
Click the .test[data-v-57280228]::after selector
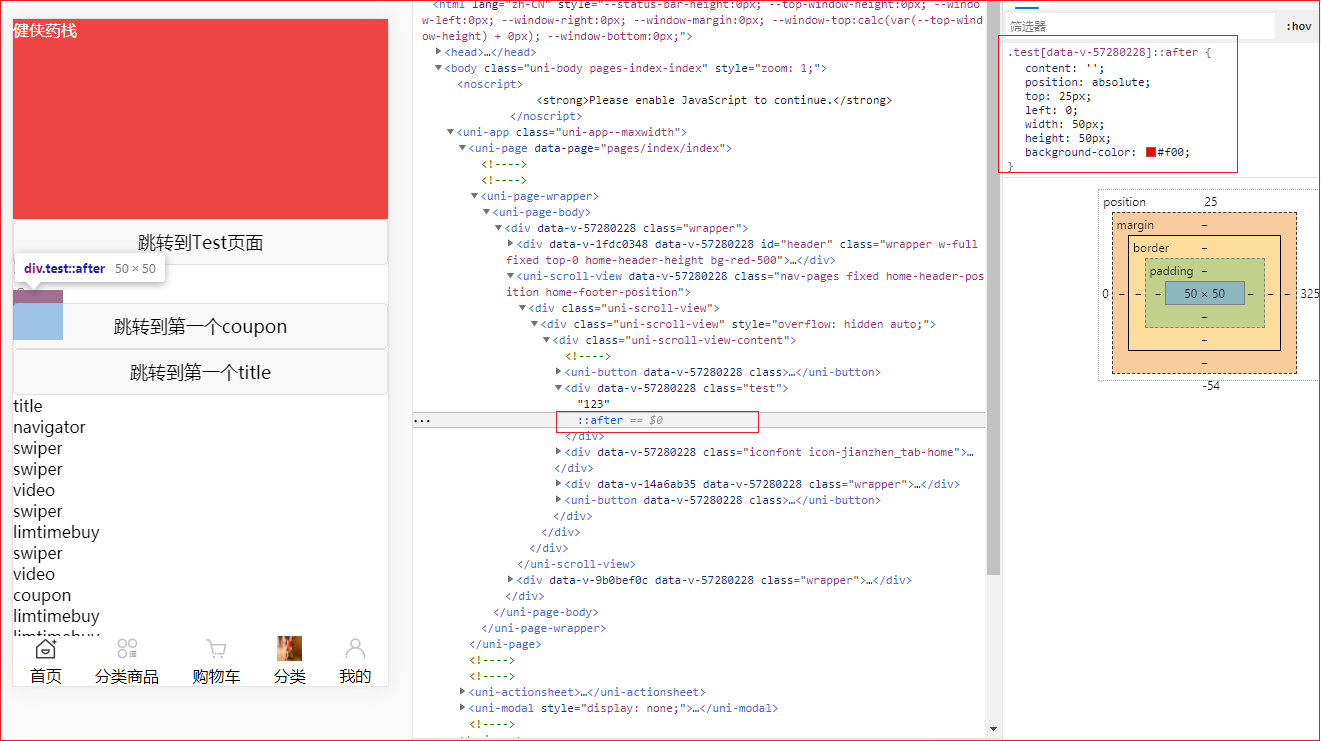pos(1102,52)
